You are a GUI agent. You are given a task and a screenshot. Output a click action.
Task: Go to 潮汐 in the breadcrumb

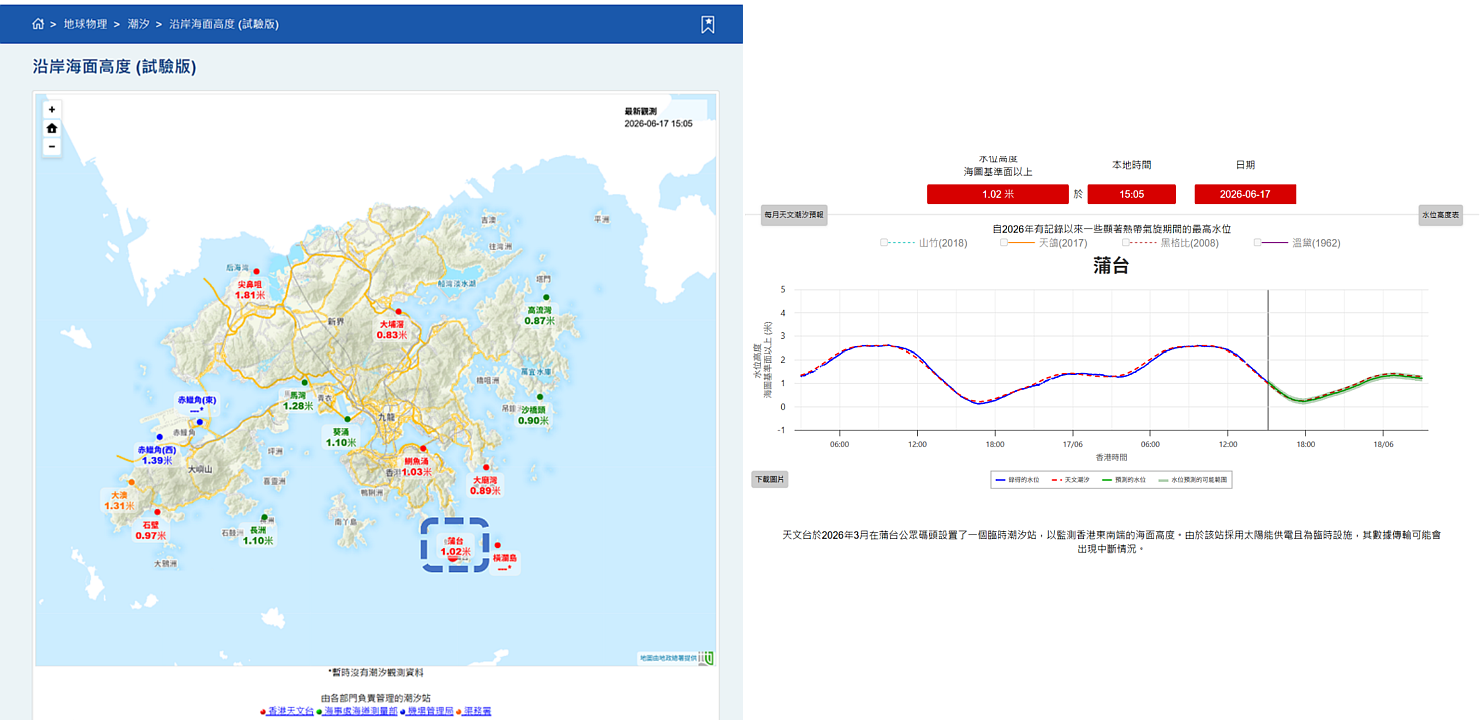coord(139,23)
